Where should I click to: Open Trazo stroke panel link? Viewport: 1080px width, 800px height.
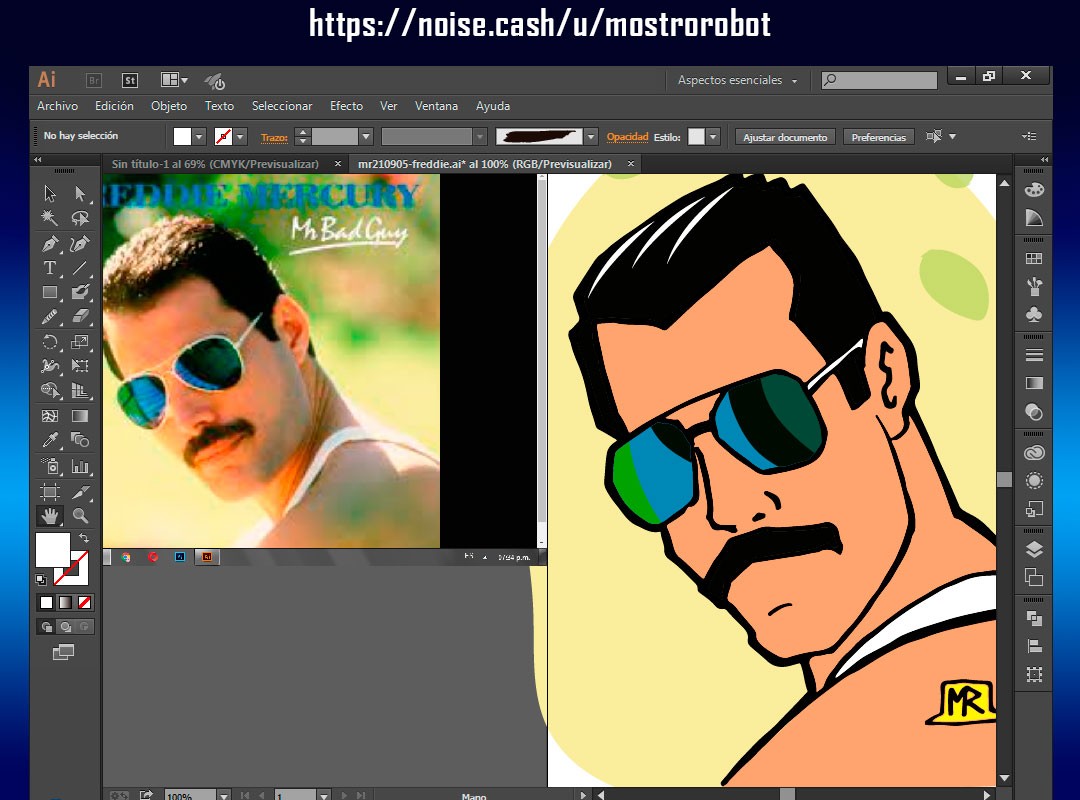(x=274, y=137)
